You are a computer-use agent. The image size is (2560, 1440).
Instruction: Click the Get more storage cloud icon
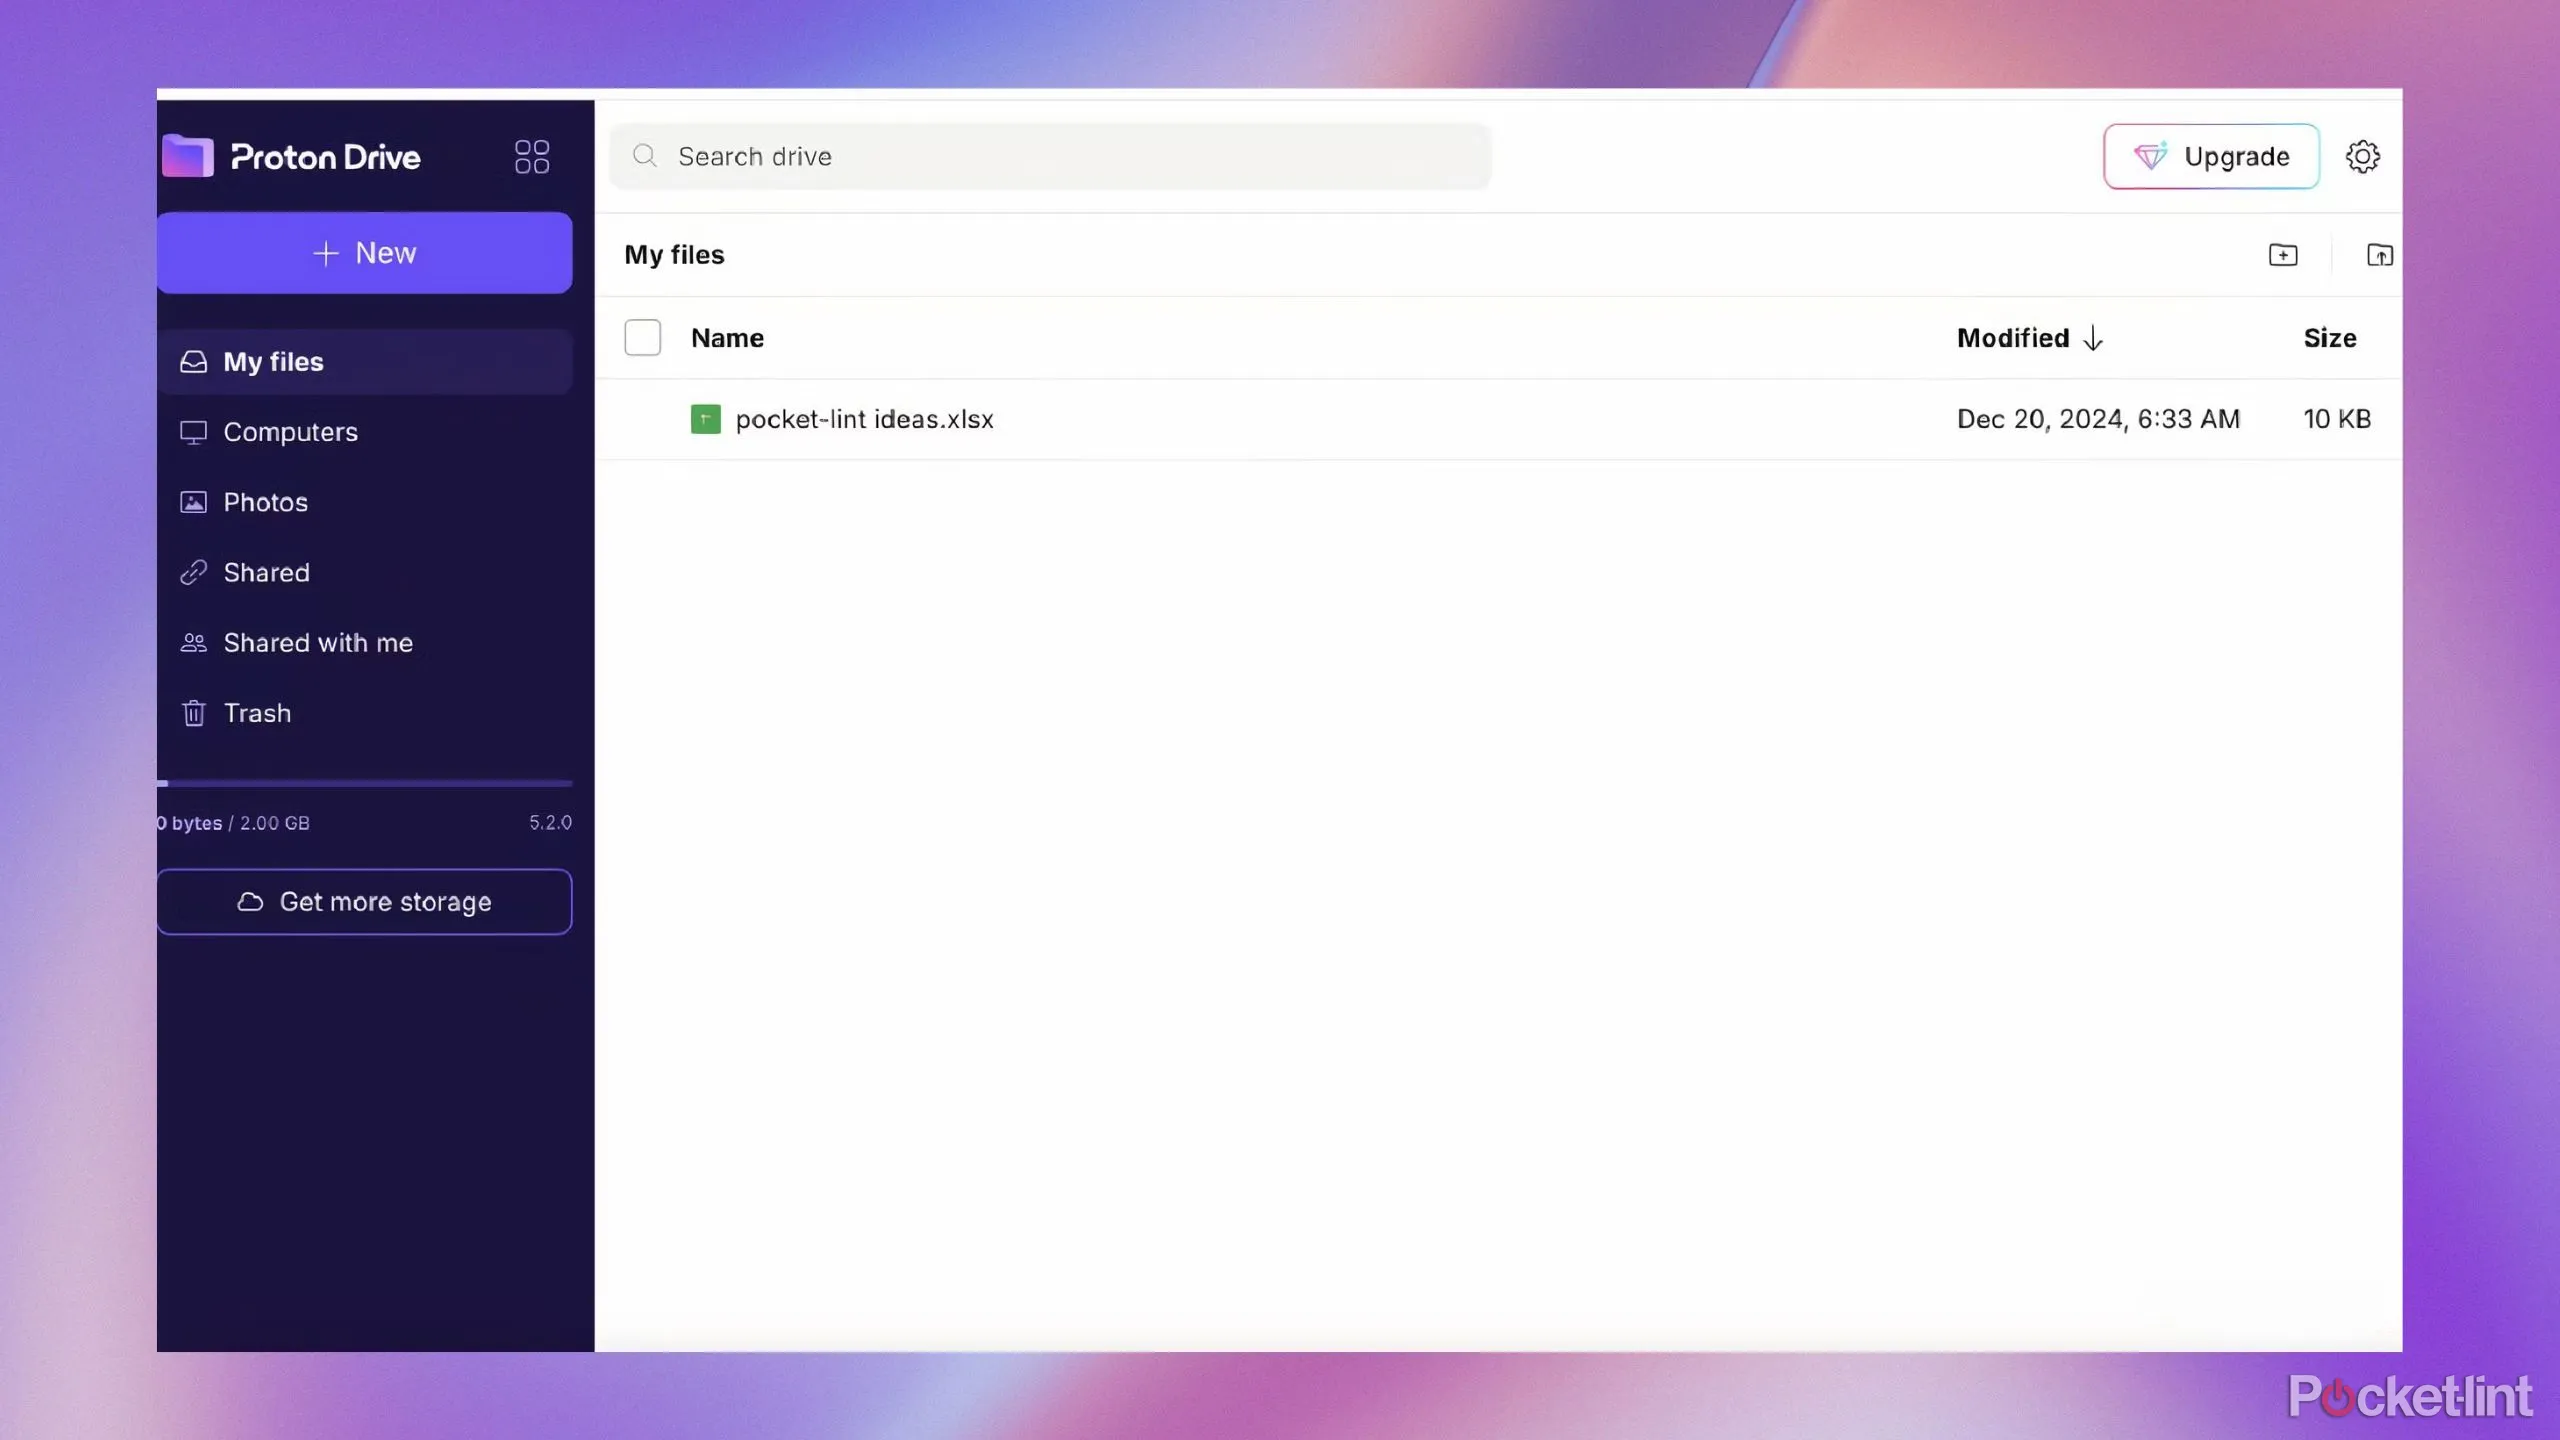coord(248,902)
